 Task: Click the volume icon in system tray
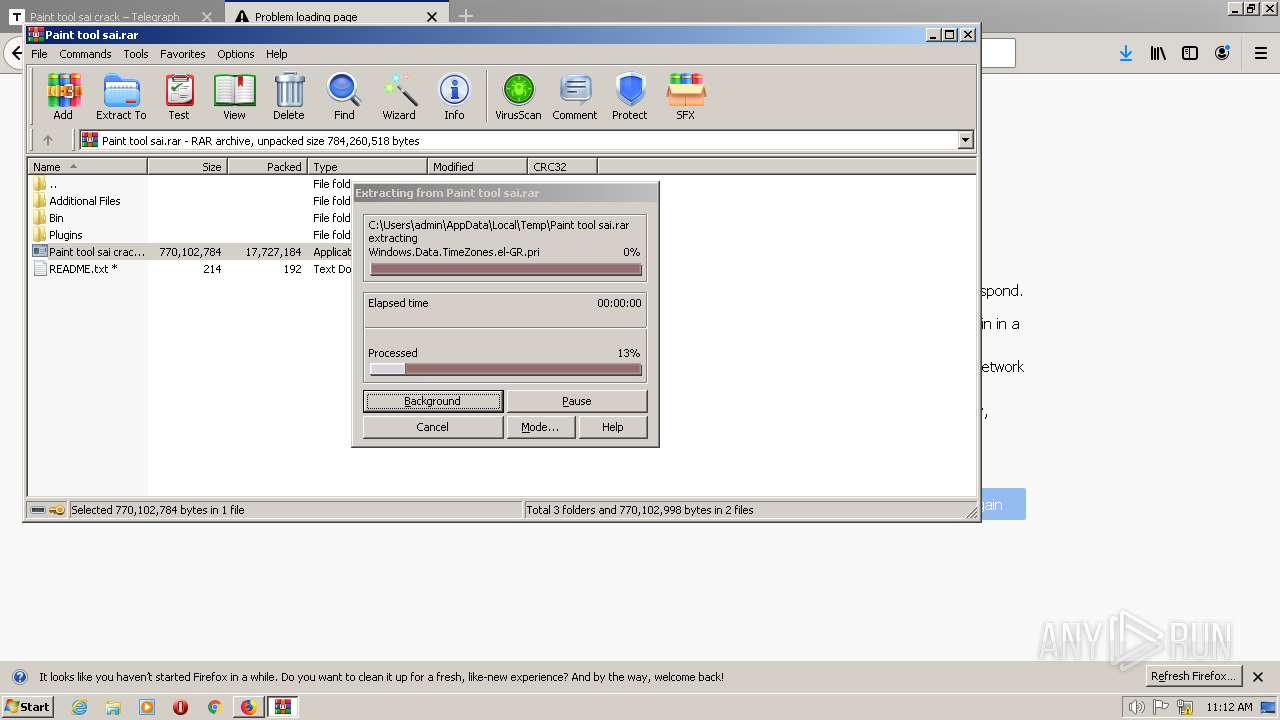pos(1137,707)
